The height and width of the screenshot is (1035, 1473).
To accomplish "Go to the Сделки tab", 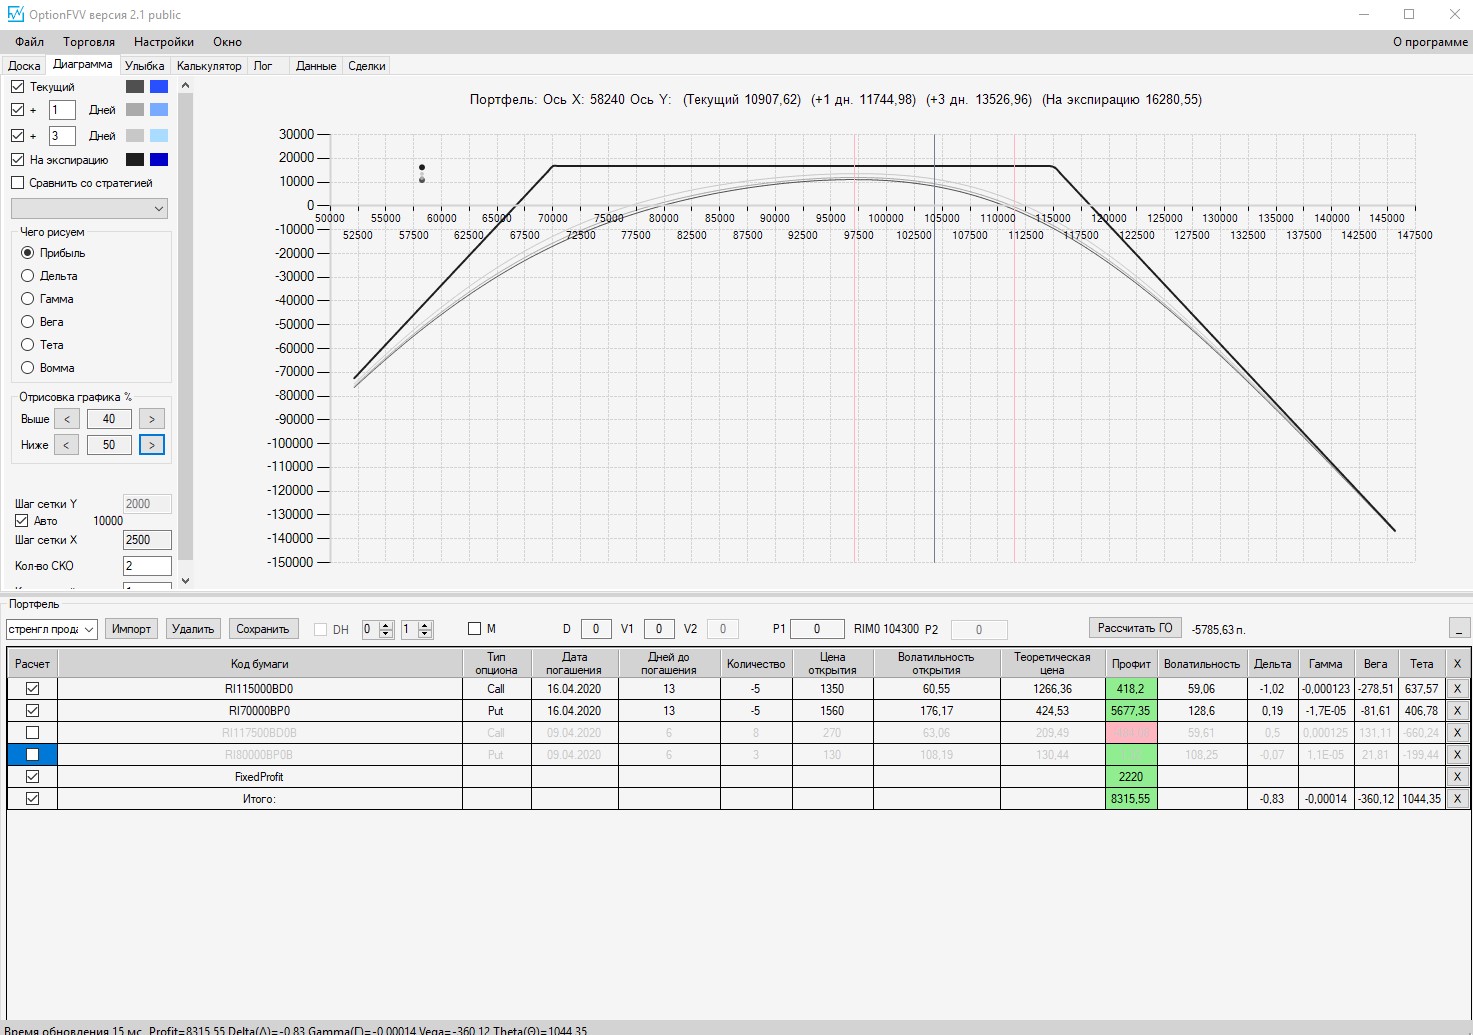I will coord(367,66).
